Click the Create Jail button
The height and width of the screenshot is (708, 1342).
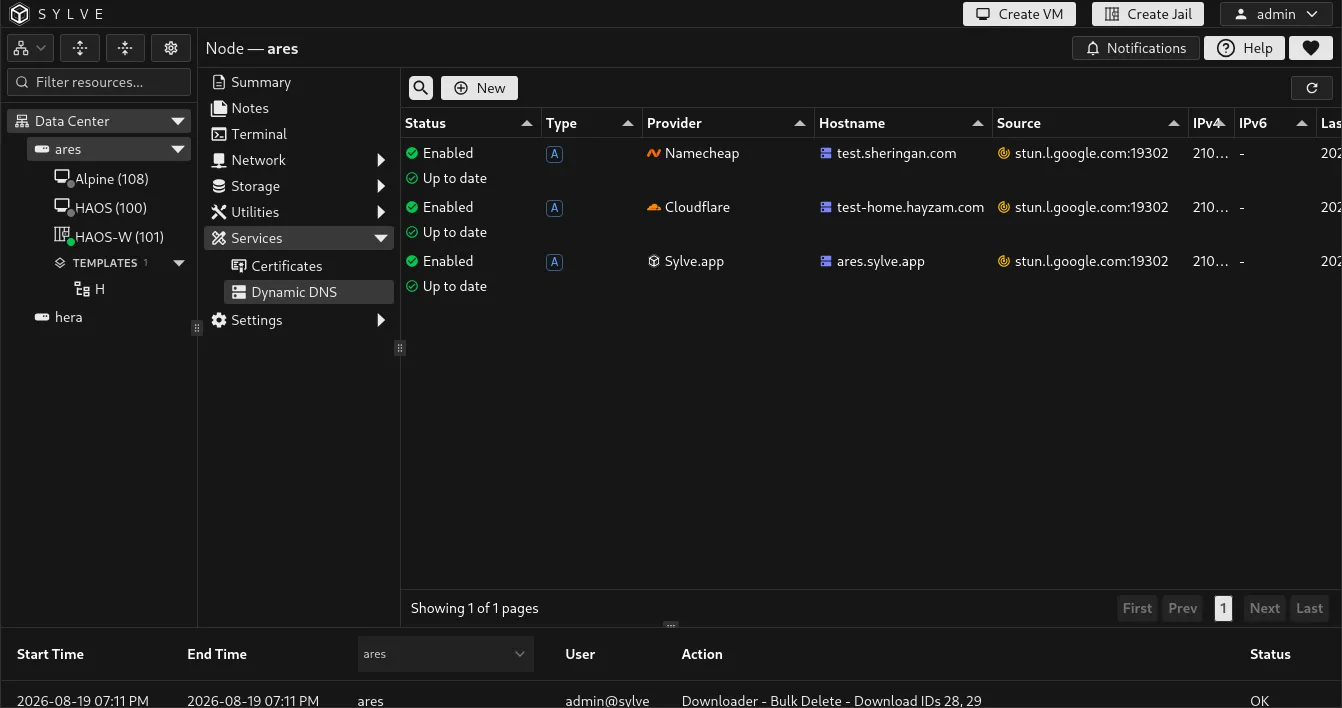click(x=1148, y=14)
